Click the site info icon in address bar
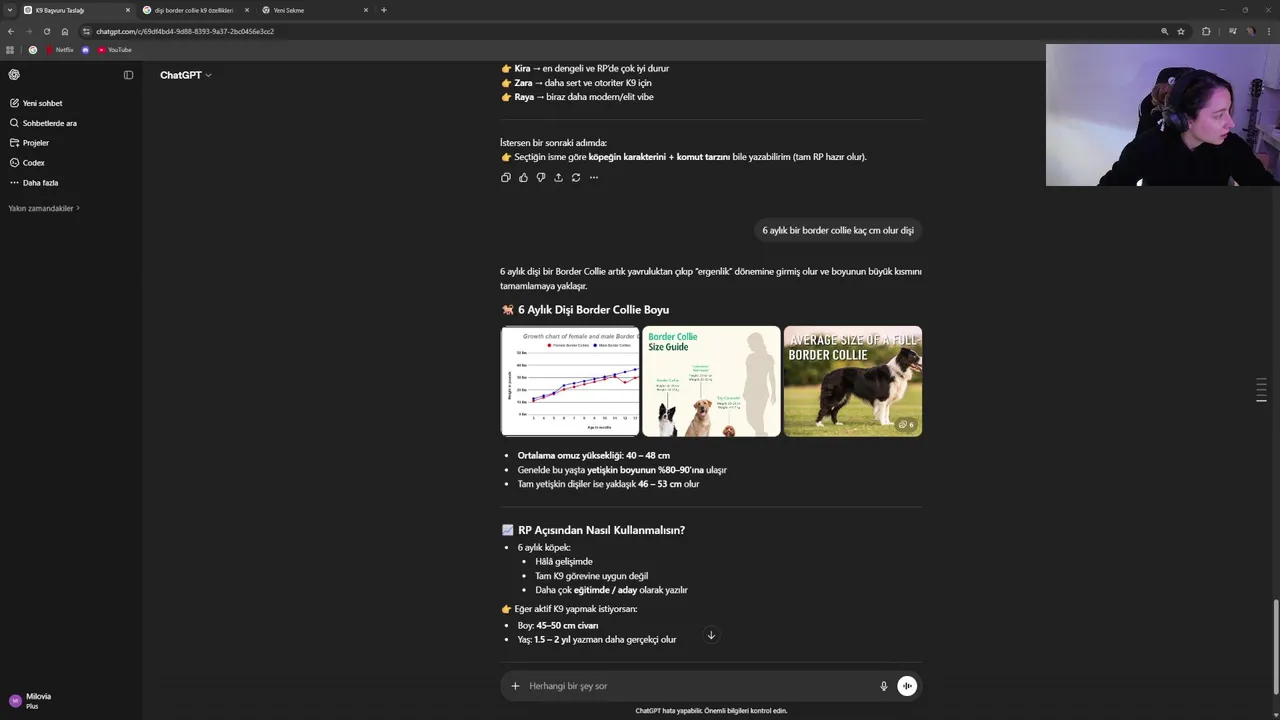 pos(86,31)
